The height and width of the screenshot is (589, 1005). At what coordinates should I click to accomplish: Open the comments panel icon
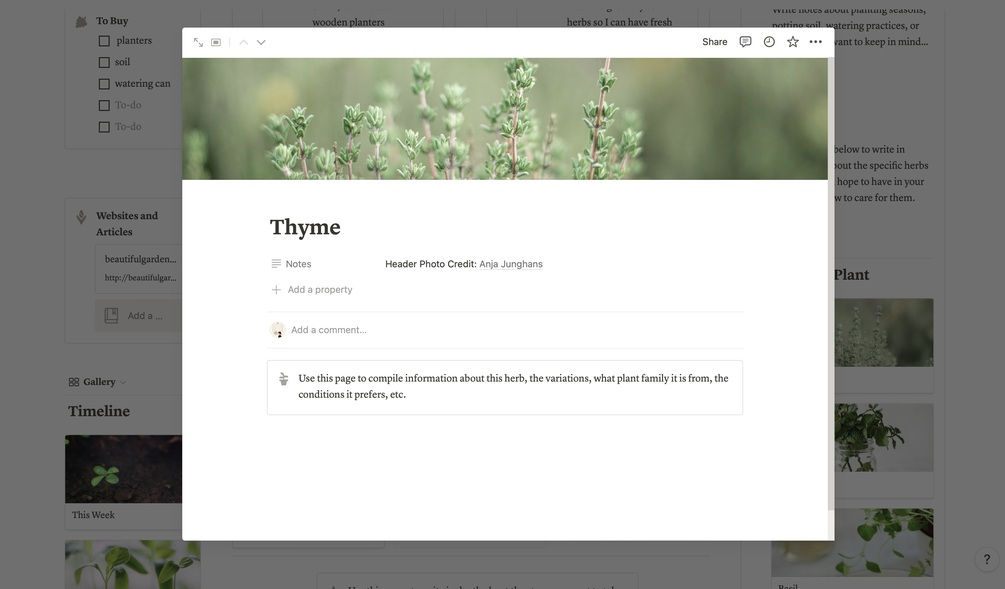click(745, 42)
